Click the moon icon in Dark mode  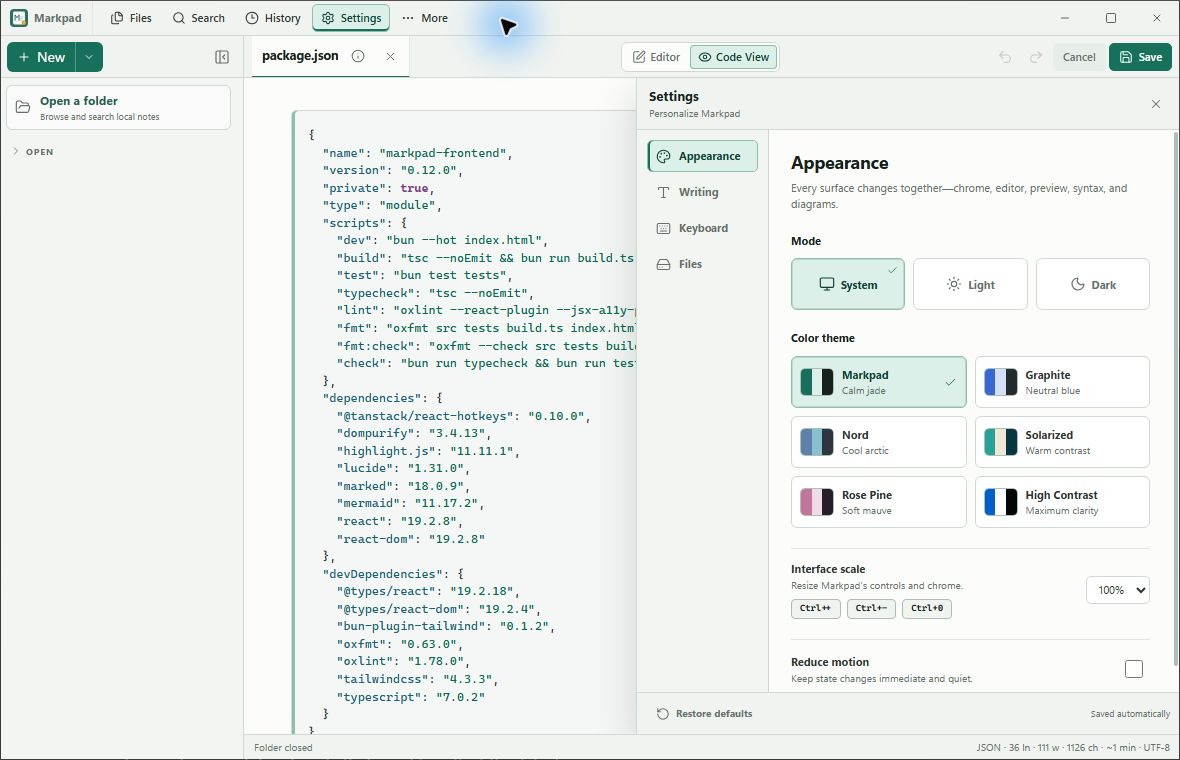[x=1078, y=284]
